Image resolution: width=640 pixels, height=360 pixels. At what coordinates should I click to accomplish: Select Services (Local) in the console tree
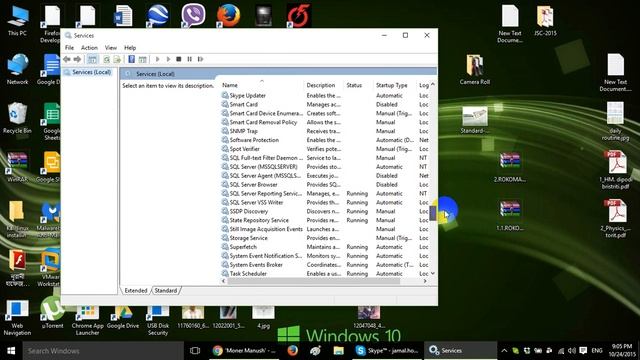pyautogui.click(x=91, y=72)
